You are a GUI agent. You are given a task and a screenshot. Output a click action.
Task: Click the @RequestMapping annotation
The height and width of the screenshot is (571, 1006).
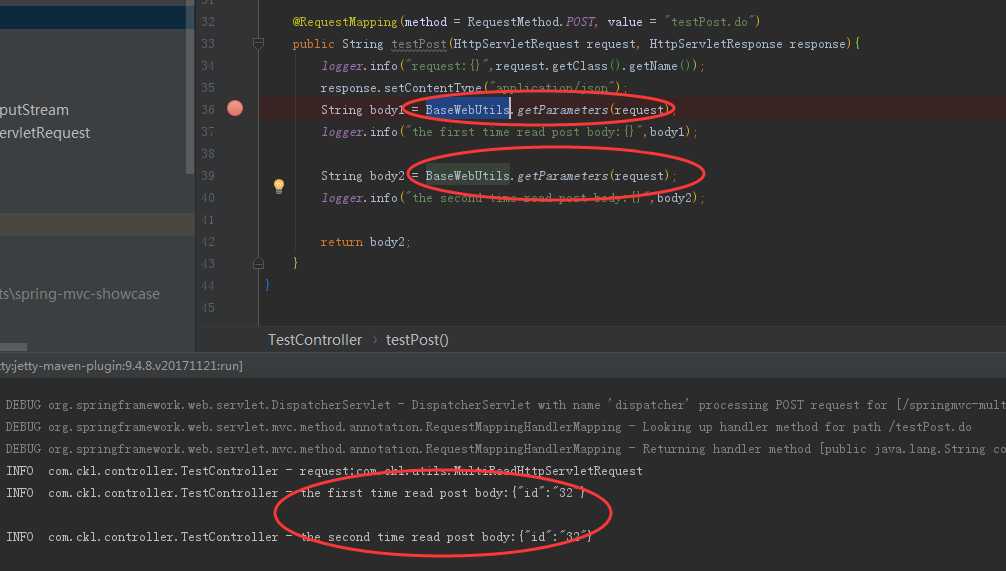tap(345, 22)
